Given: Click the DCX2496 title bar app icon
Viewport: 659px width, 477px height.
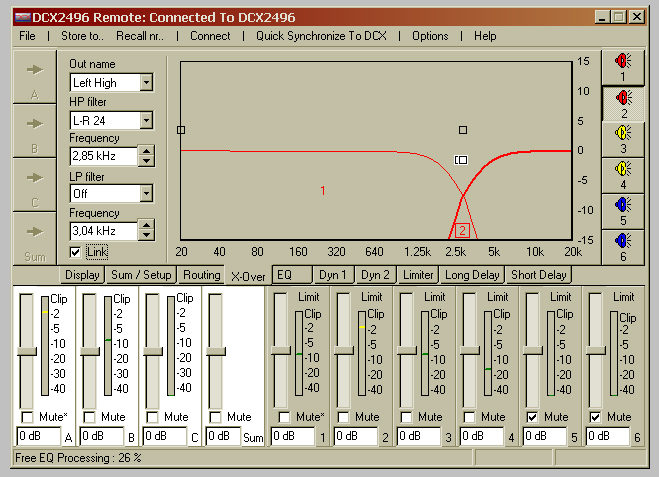Looking at the screenshot, I should 23,17.
